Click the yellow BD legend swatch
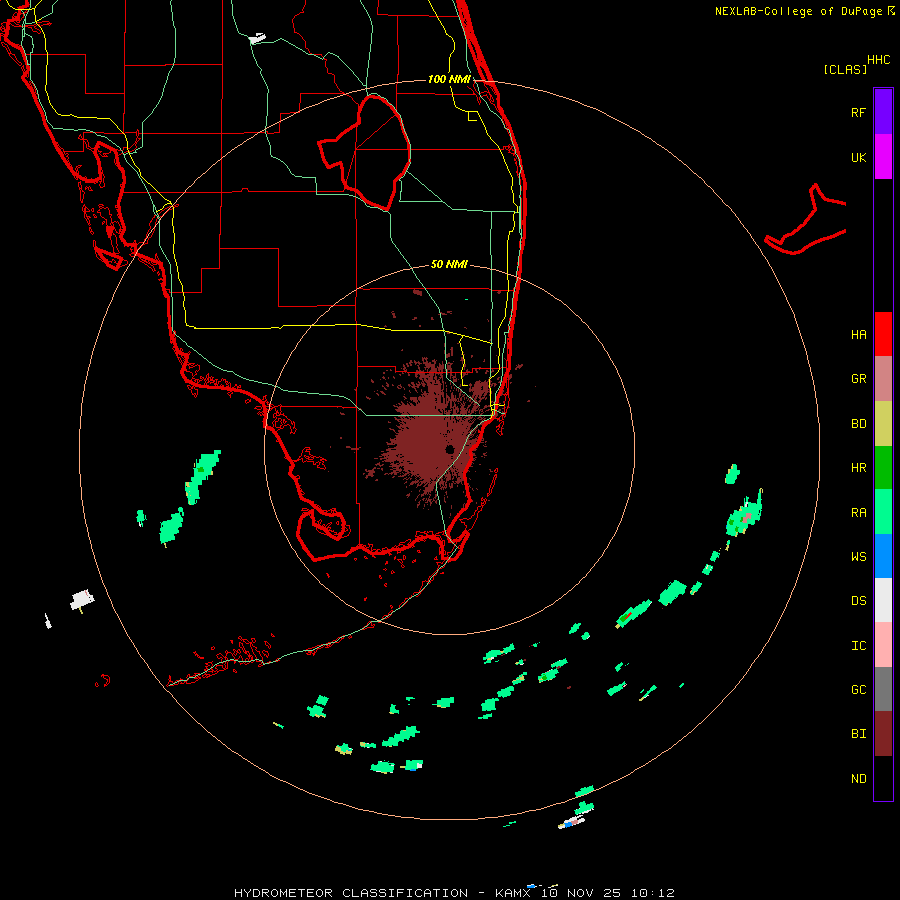The height and width of the screenshot is (900, 900). click(x=883, y=424)
